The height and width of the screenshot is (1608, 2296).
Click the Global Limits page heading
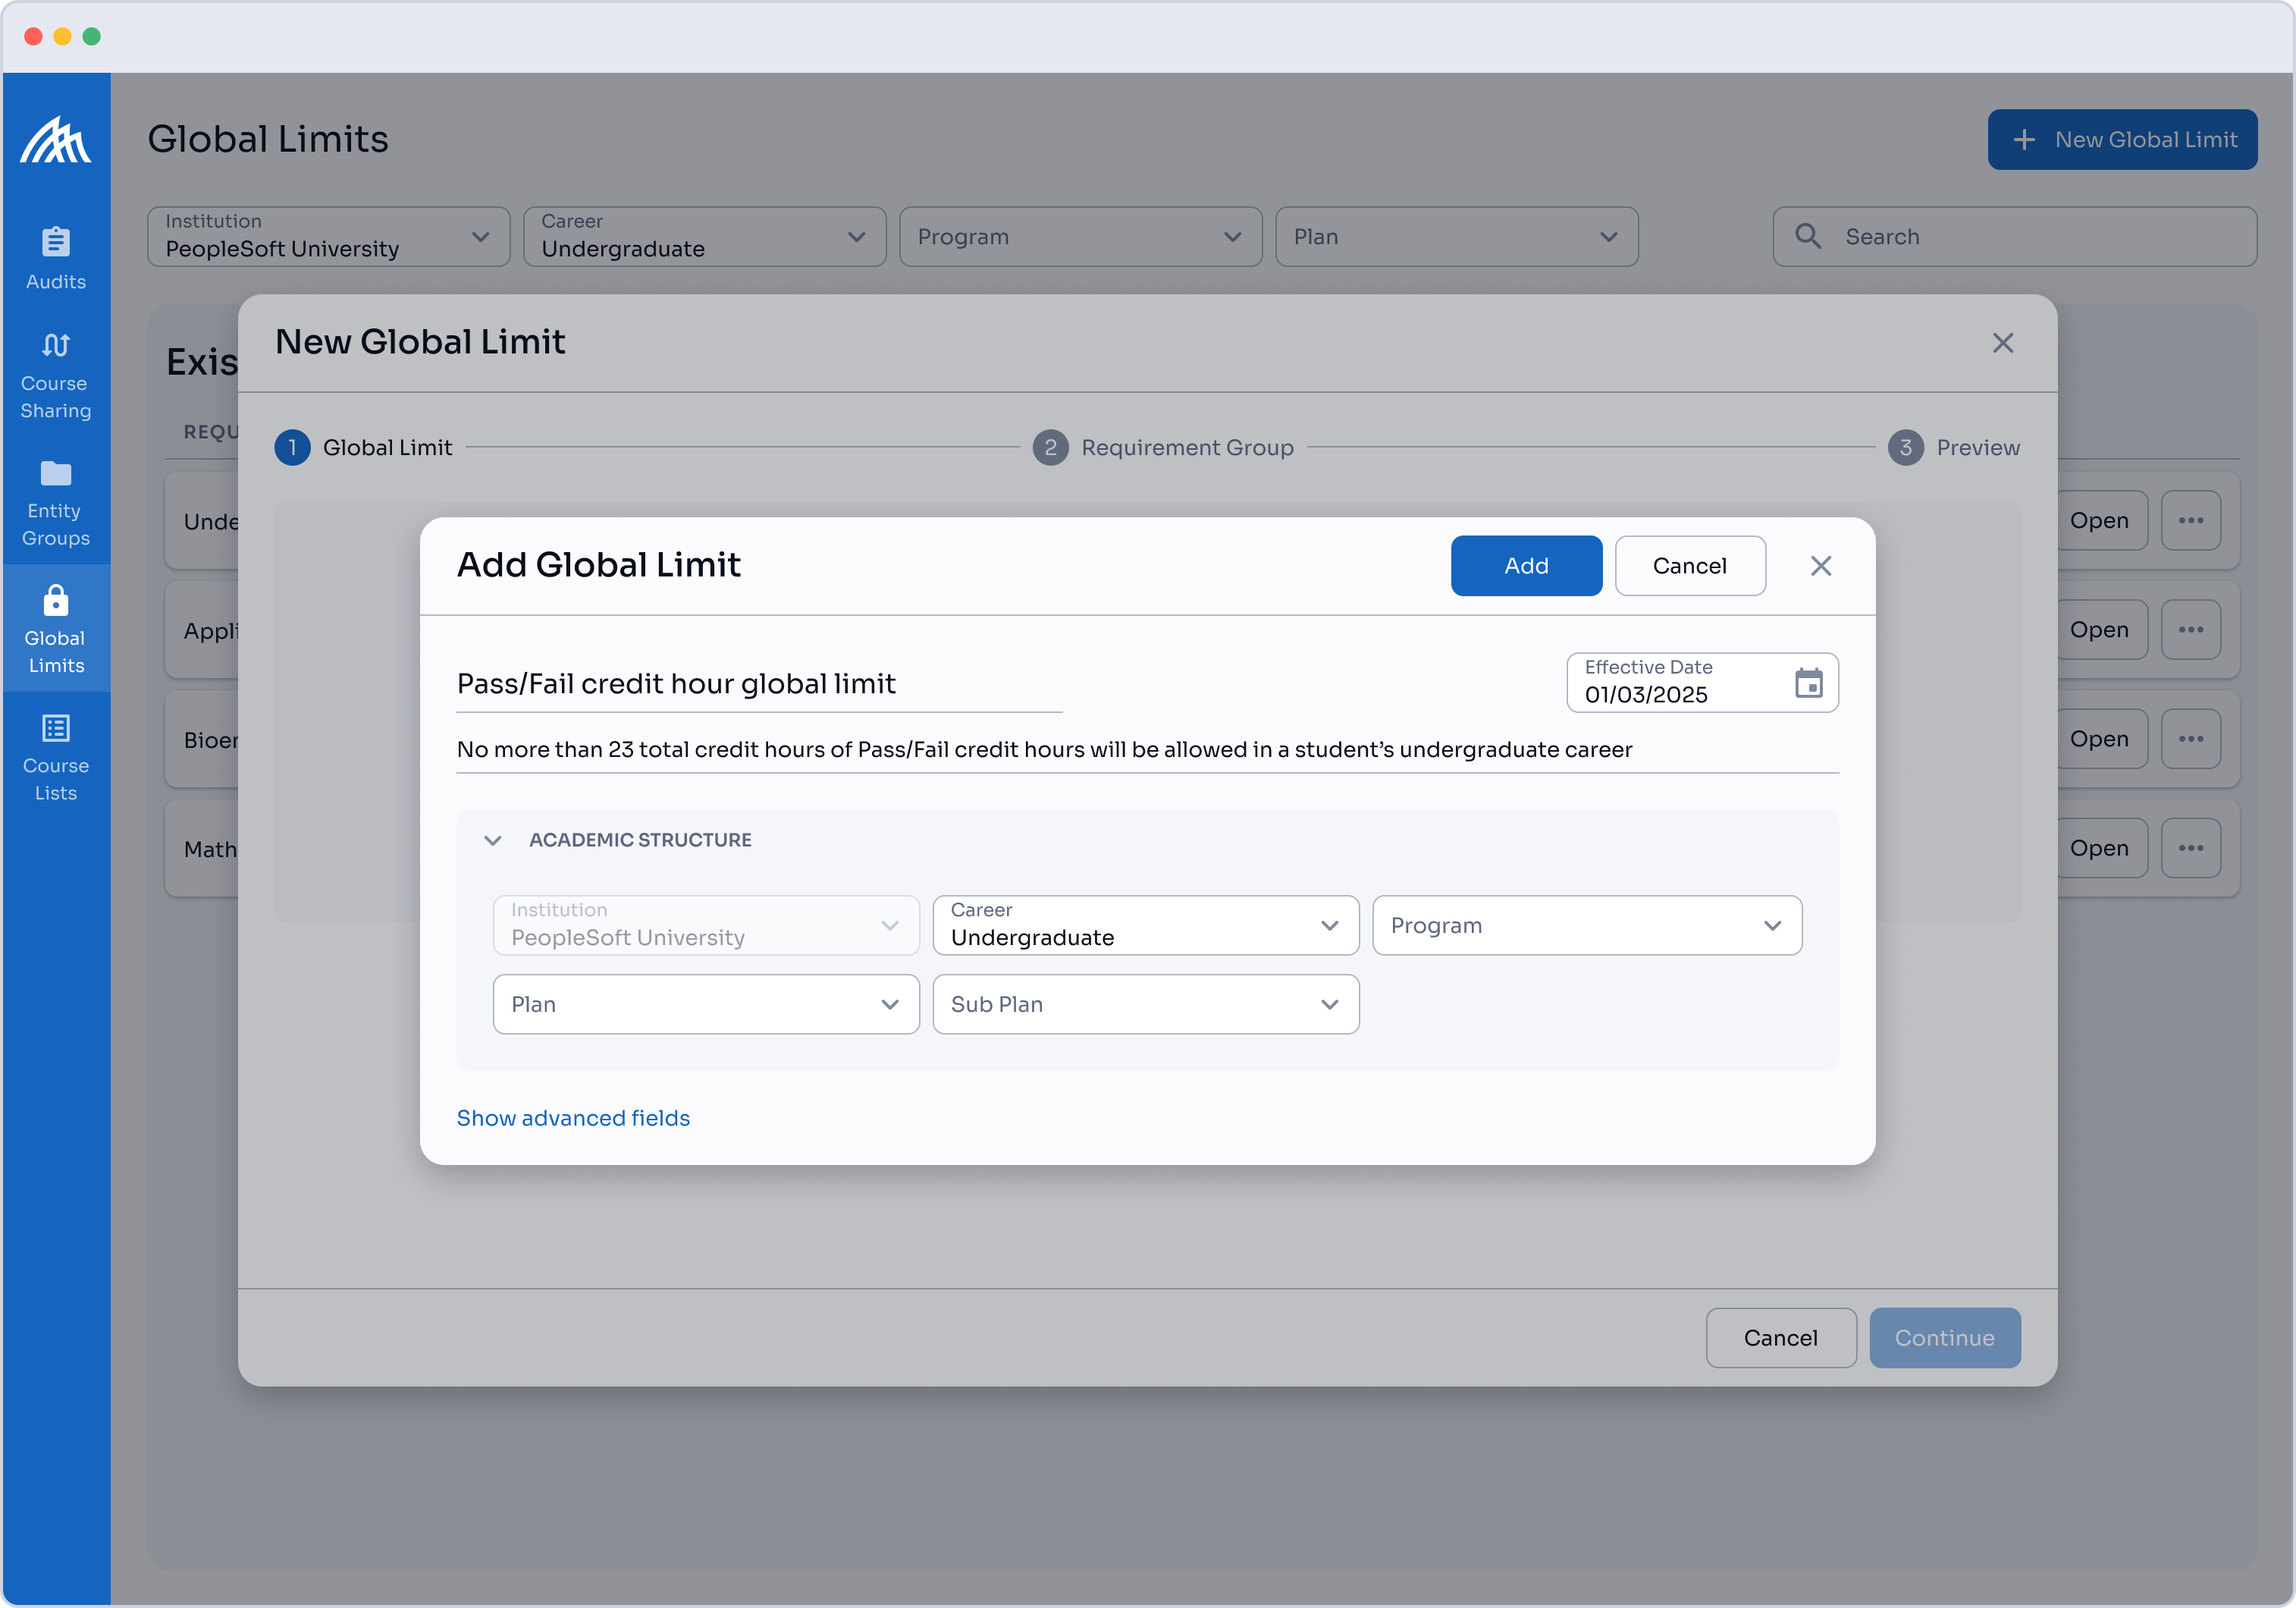coord(268,139)
